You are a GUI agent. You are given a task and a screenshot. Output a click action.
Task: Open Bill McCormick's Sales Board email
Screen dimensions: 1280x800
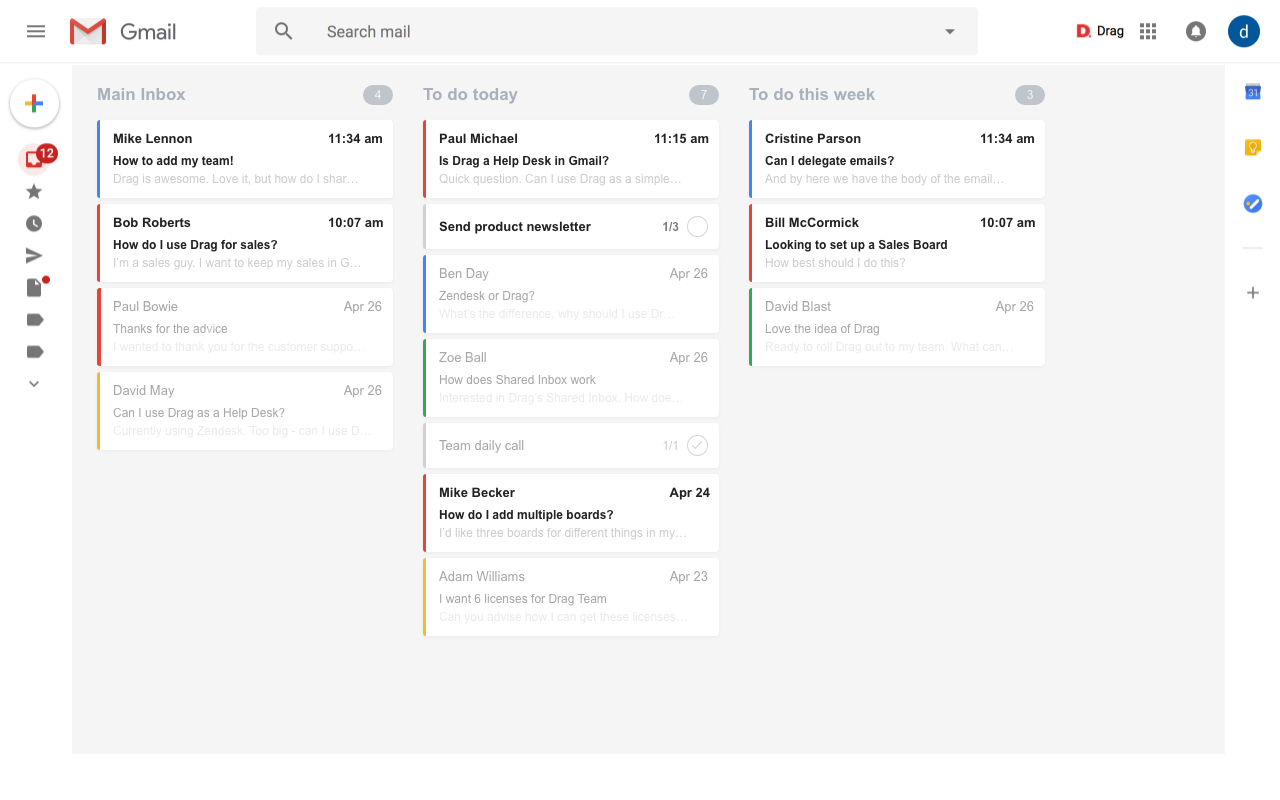pos(897,243)
